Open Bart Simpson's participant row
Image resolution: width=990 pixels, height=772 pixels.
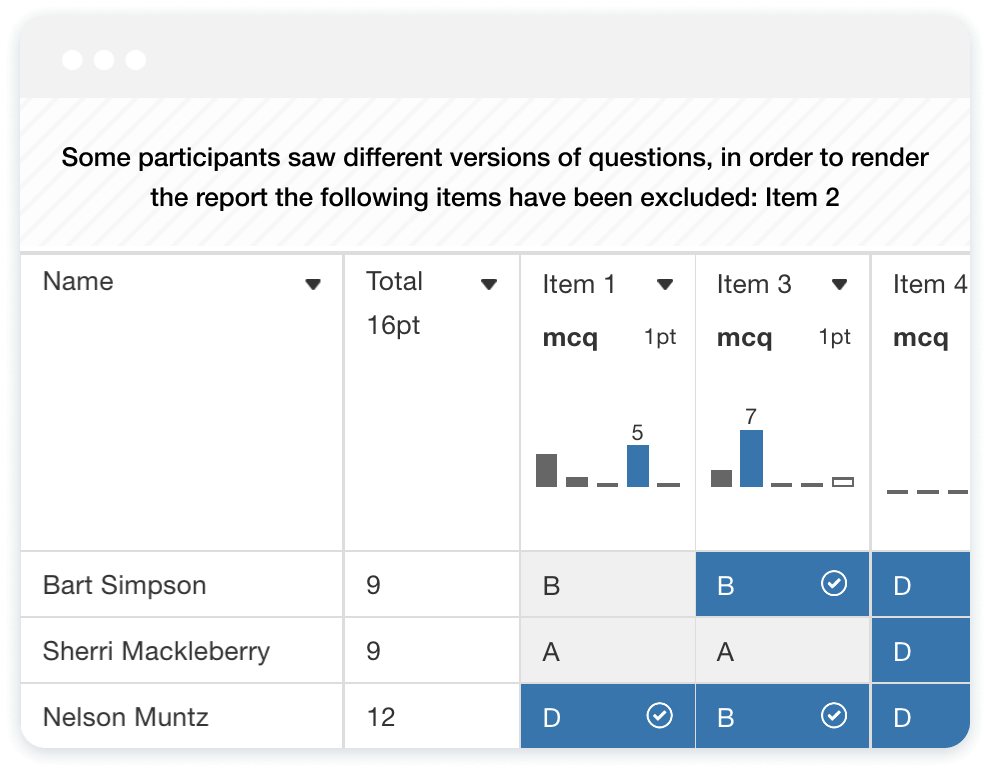[124, 585]
